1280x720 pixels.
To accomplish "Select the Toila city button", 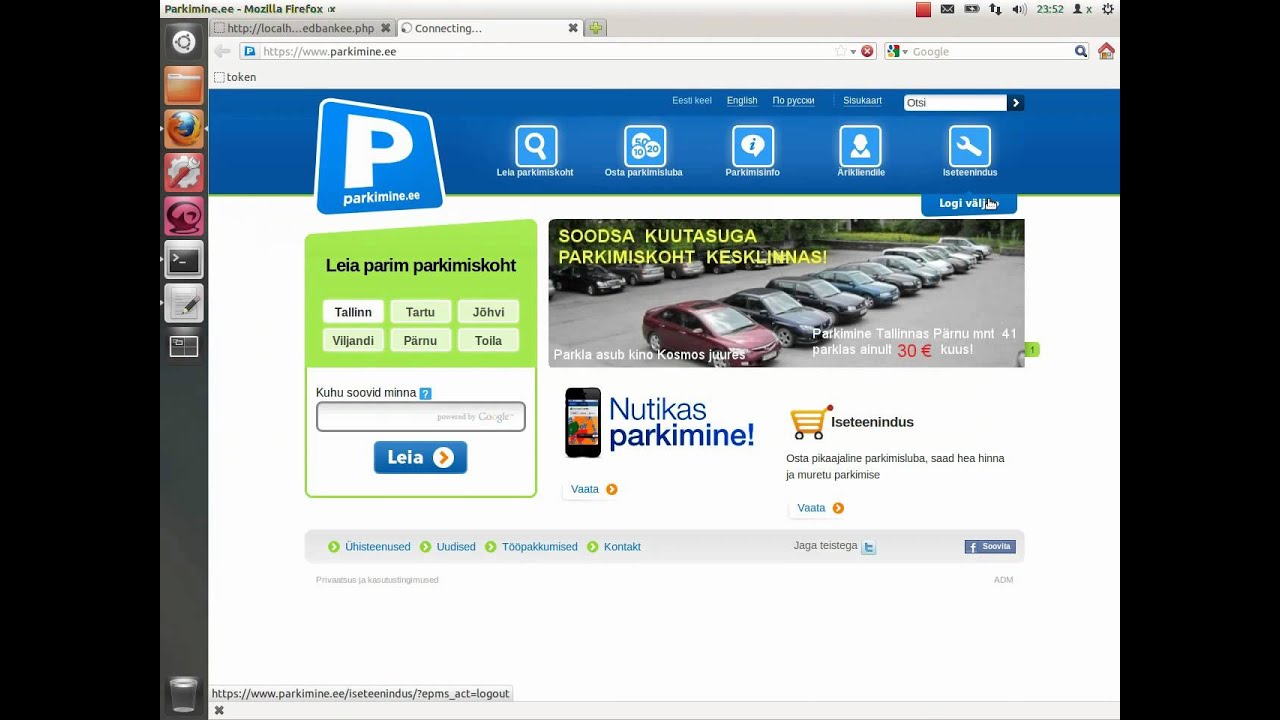I will pyautogui.click(x=488, y=340).
